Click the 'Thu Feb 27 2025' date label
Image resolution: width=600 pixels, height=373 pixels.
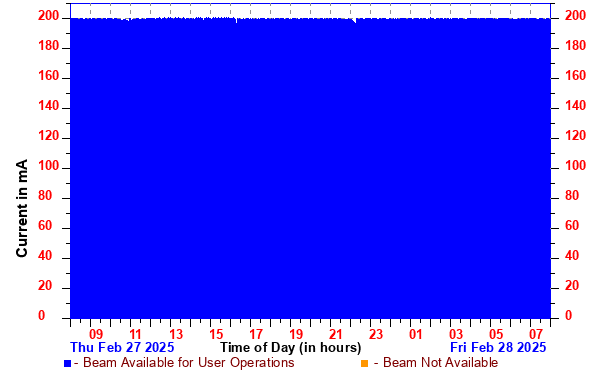[x=122, y=347]
